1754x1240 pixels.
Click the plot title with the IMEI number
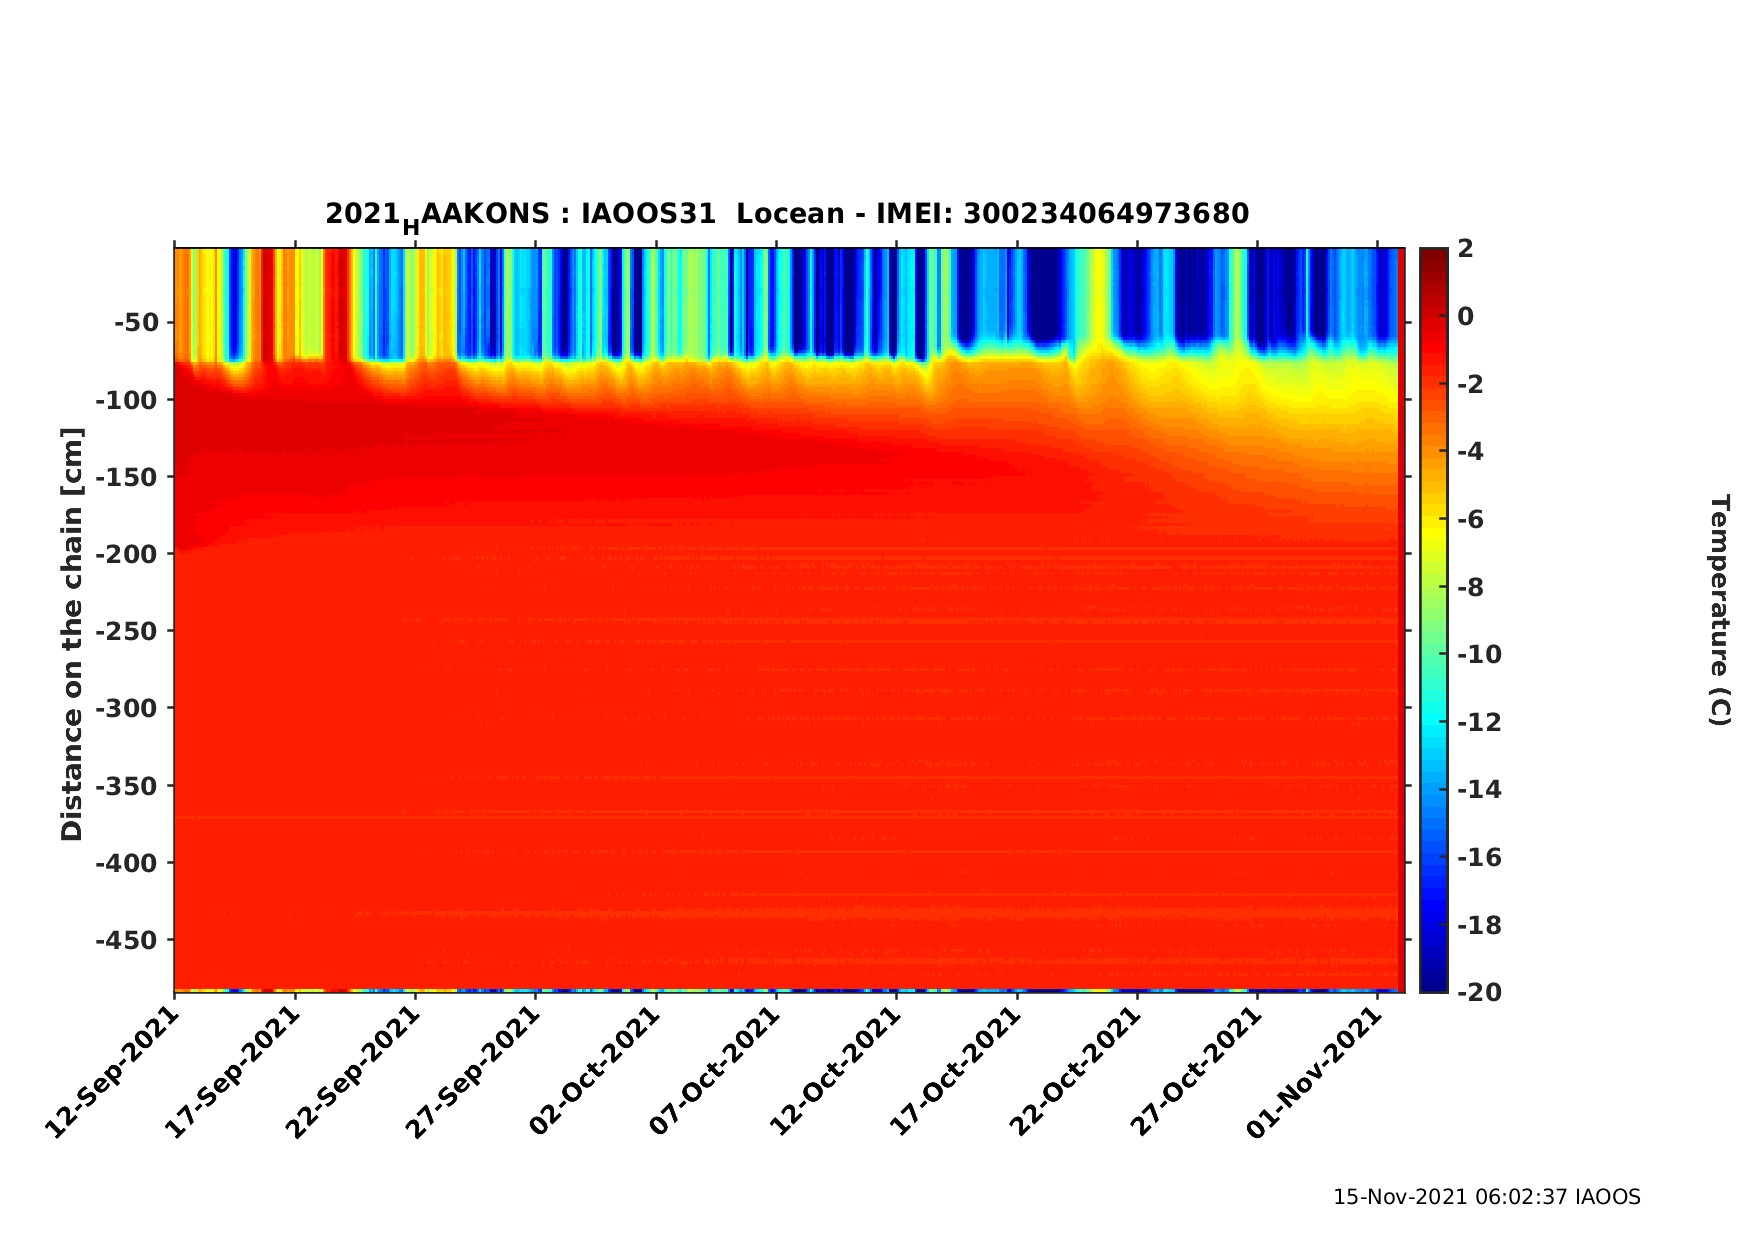(x=786, y=215)
